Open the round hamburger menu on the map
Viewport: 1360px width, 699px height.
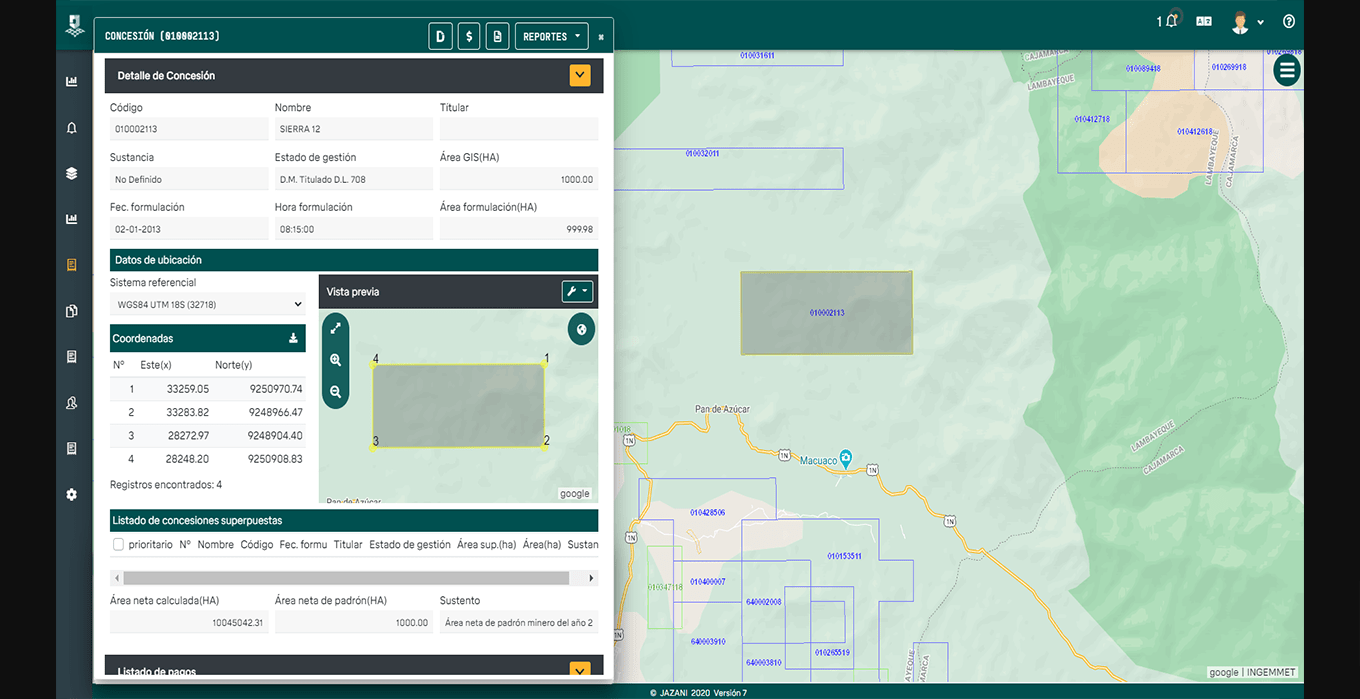pos(1287,70)
